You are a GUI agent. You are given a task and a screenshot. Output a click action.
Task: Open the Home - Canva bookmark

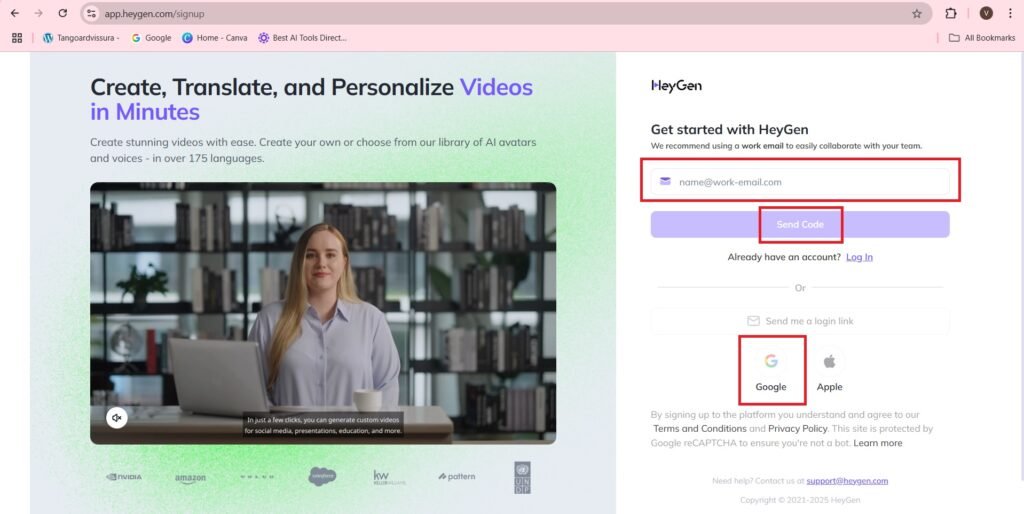tap(215, 38)
